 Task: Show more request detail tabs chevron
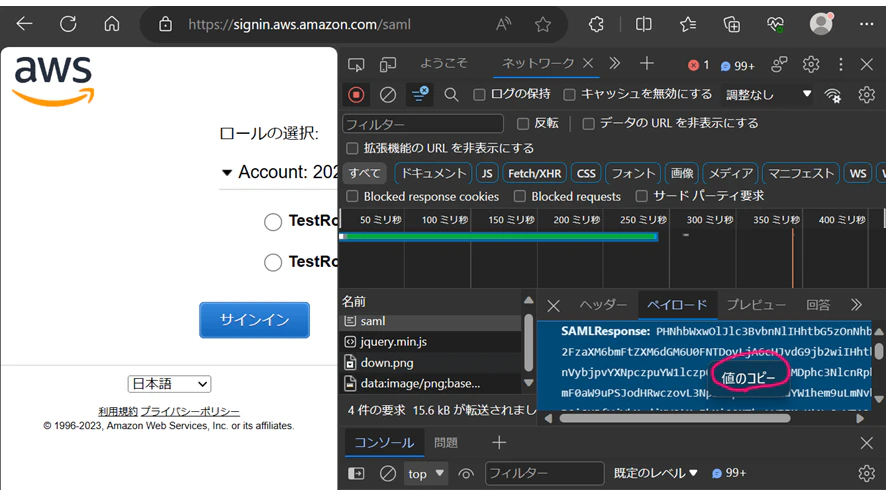[x=857, y=305]
